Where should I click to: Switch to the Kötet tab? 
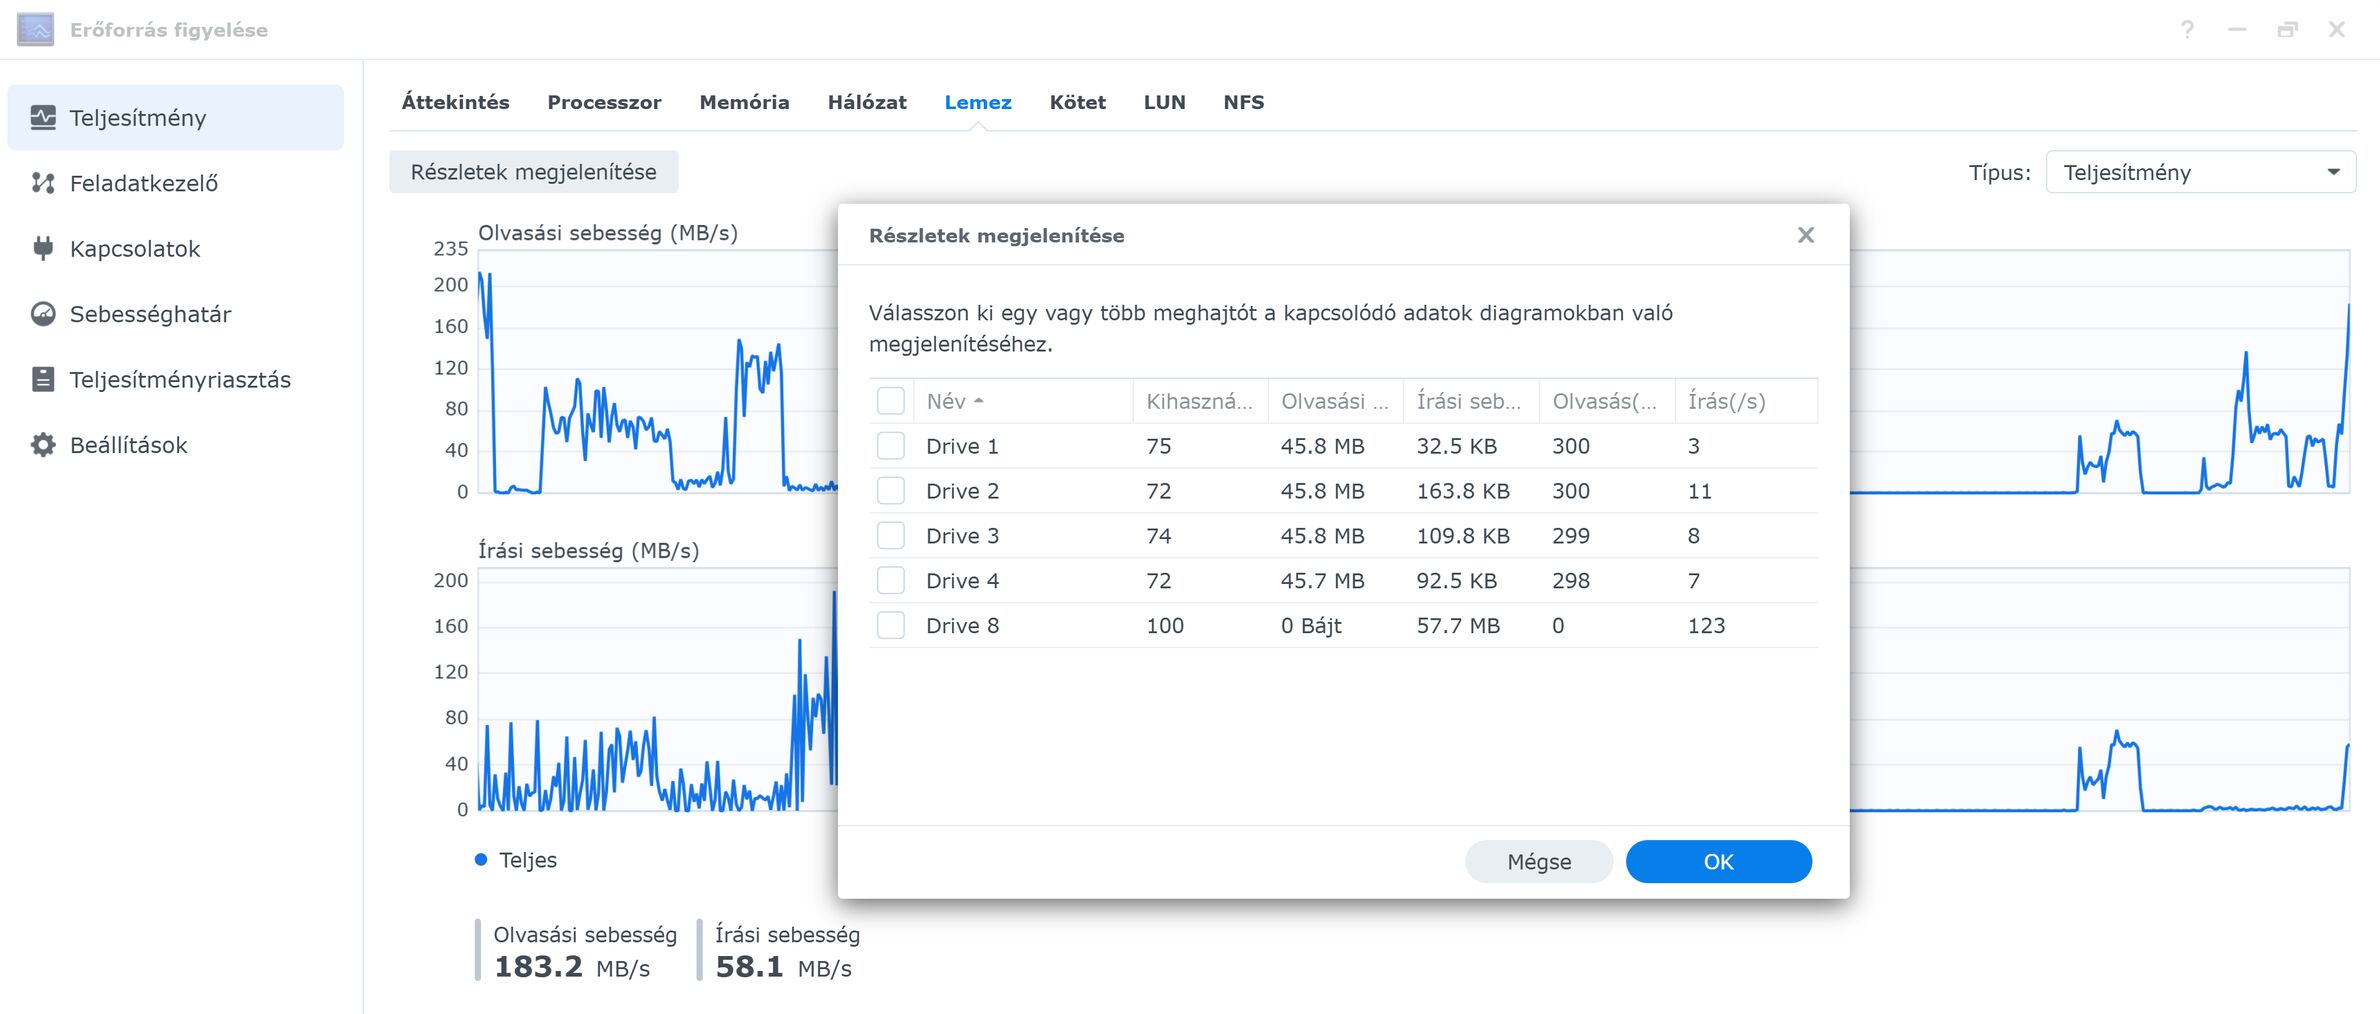pos(1077,102)
